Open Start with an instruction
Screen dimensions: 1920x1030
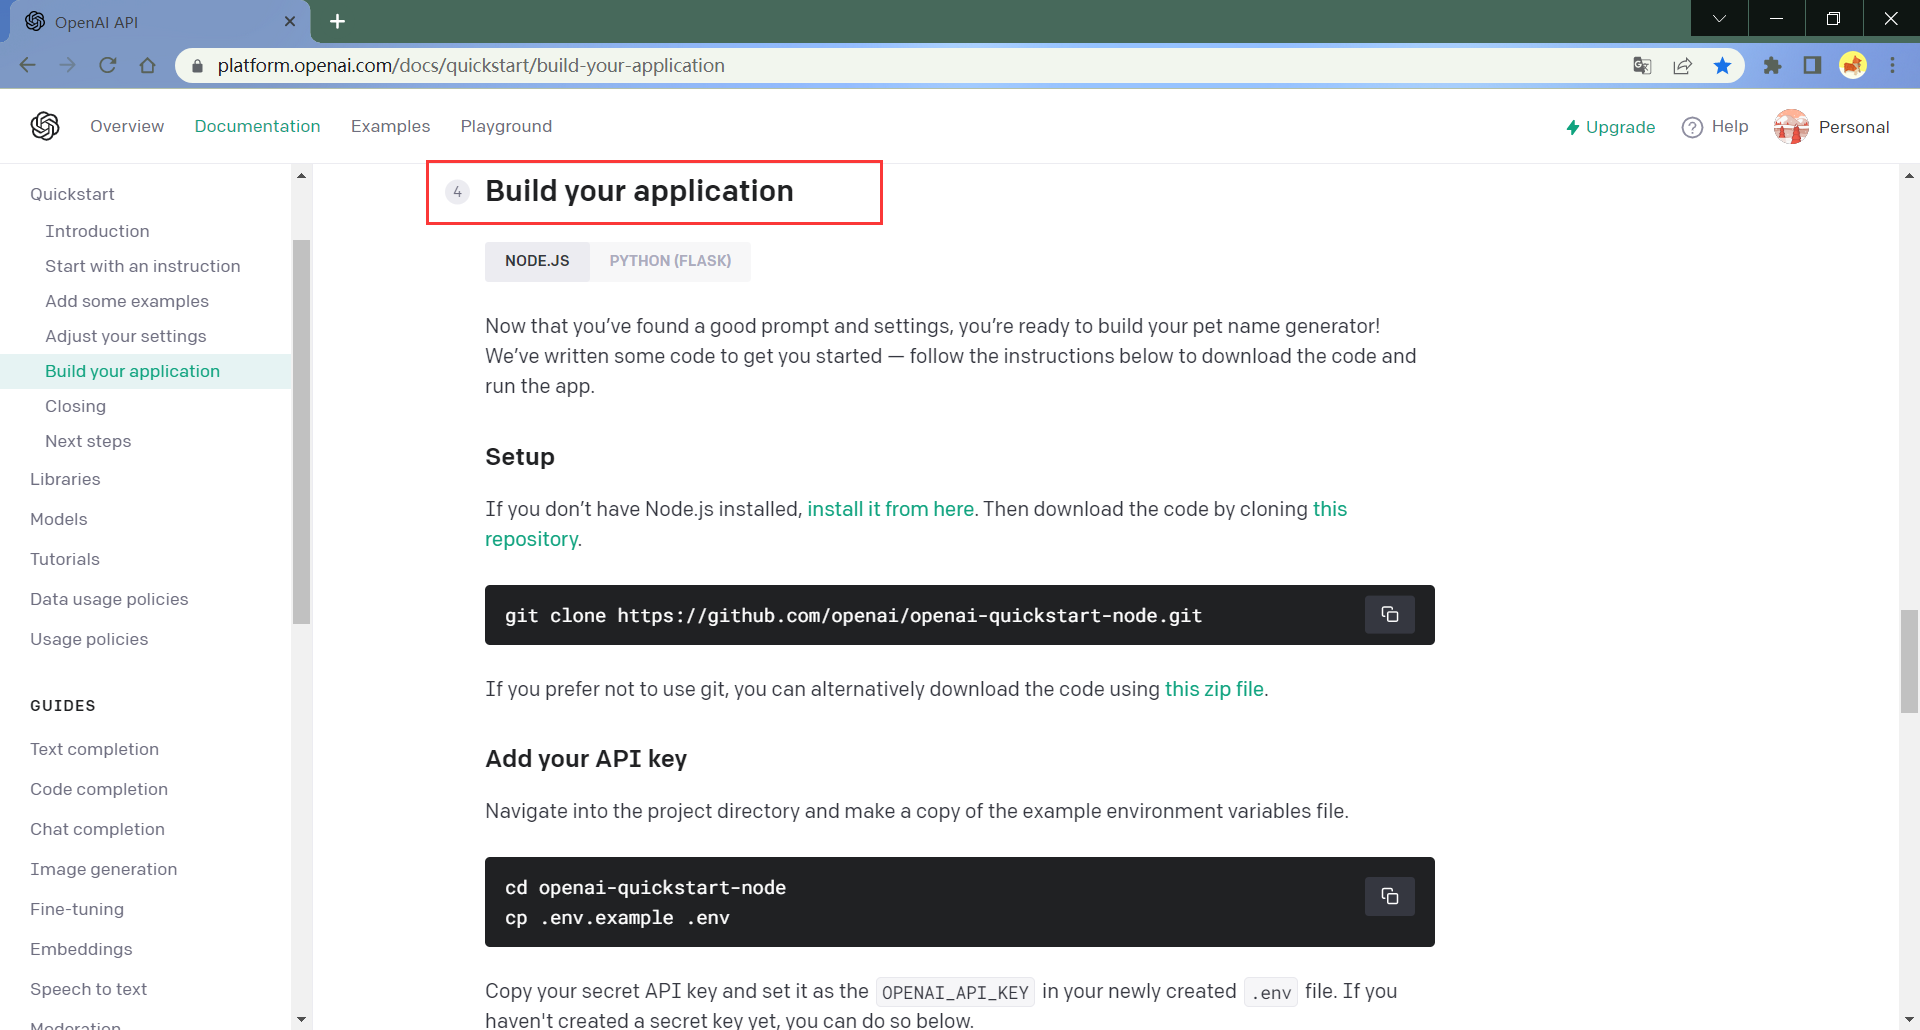pos(143,266)
